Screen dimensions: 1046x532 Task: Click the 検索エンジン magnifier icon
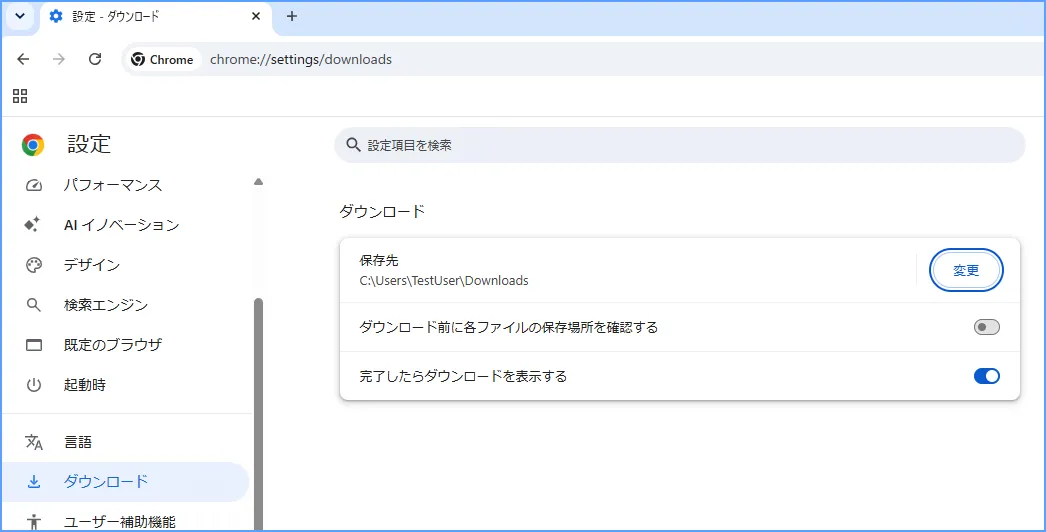coord(33,305)
